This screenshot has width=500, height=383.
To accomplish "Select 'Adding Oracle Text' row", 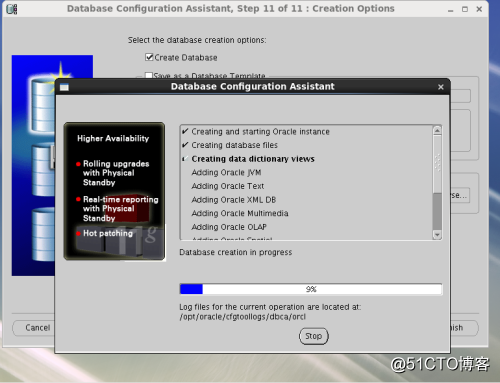I will (x=307, y=186).
